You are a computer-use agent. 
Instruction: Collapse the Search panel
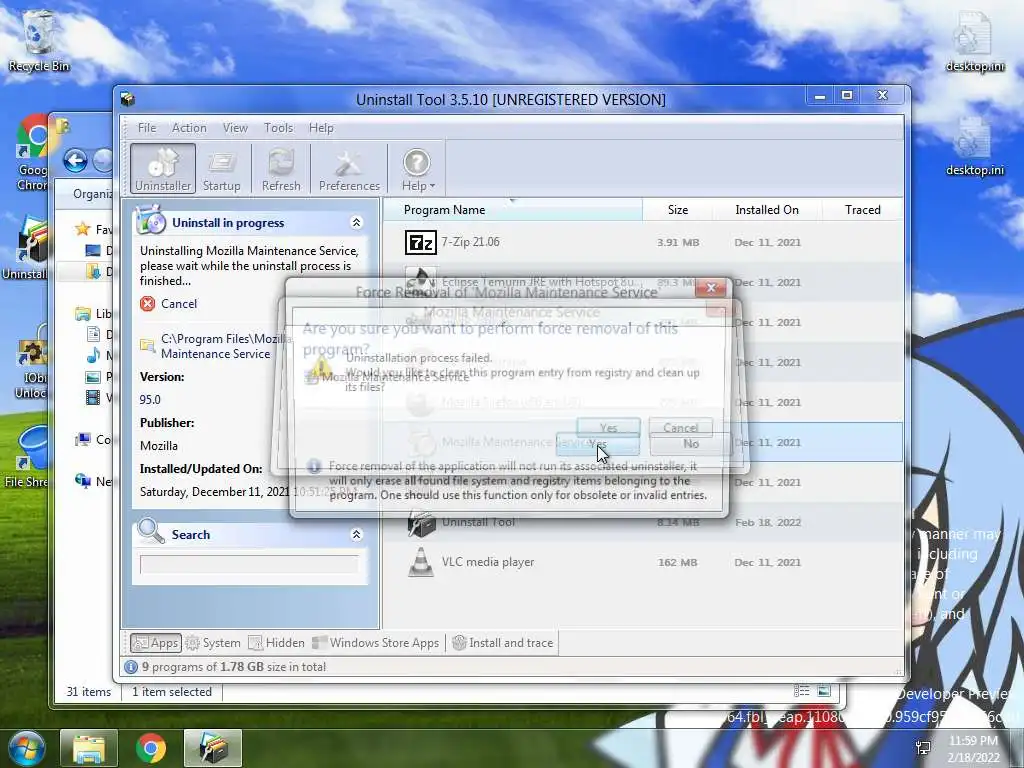(x=357, y=534)
